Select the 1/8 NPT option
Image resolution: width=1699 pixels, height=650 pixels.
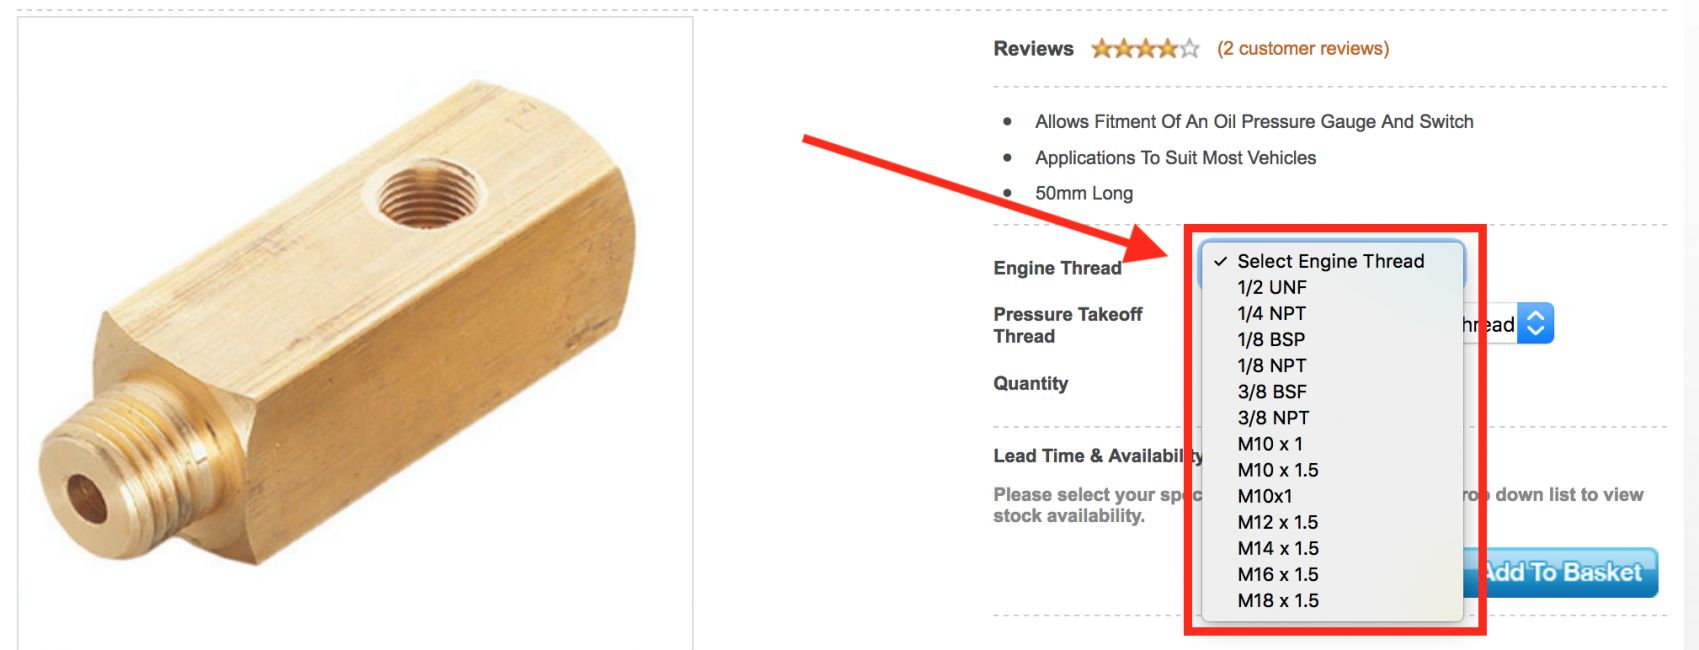tap(1331, 365)
